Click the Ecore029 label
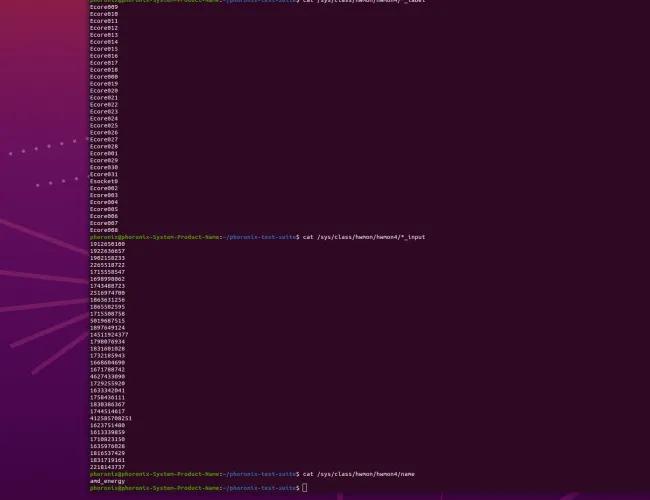 coord(104,160)
